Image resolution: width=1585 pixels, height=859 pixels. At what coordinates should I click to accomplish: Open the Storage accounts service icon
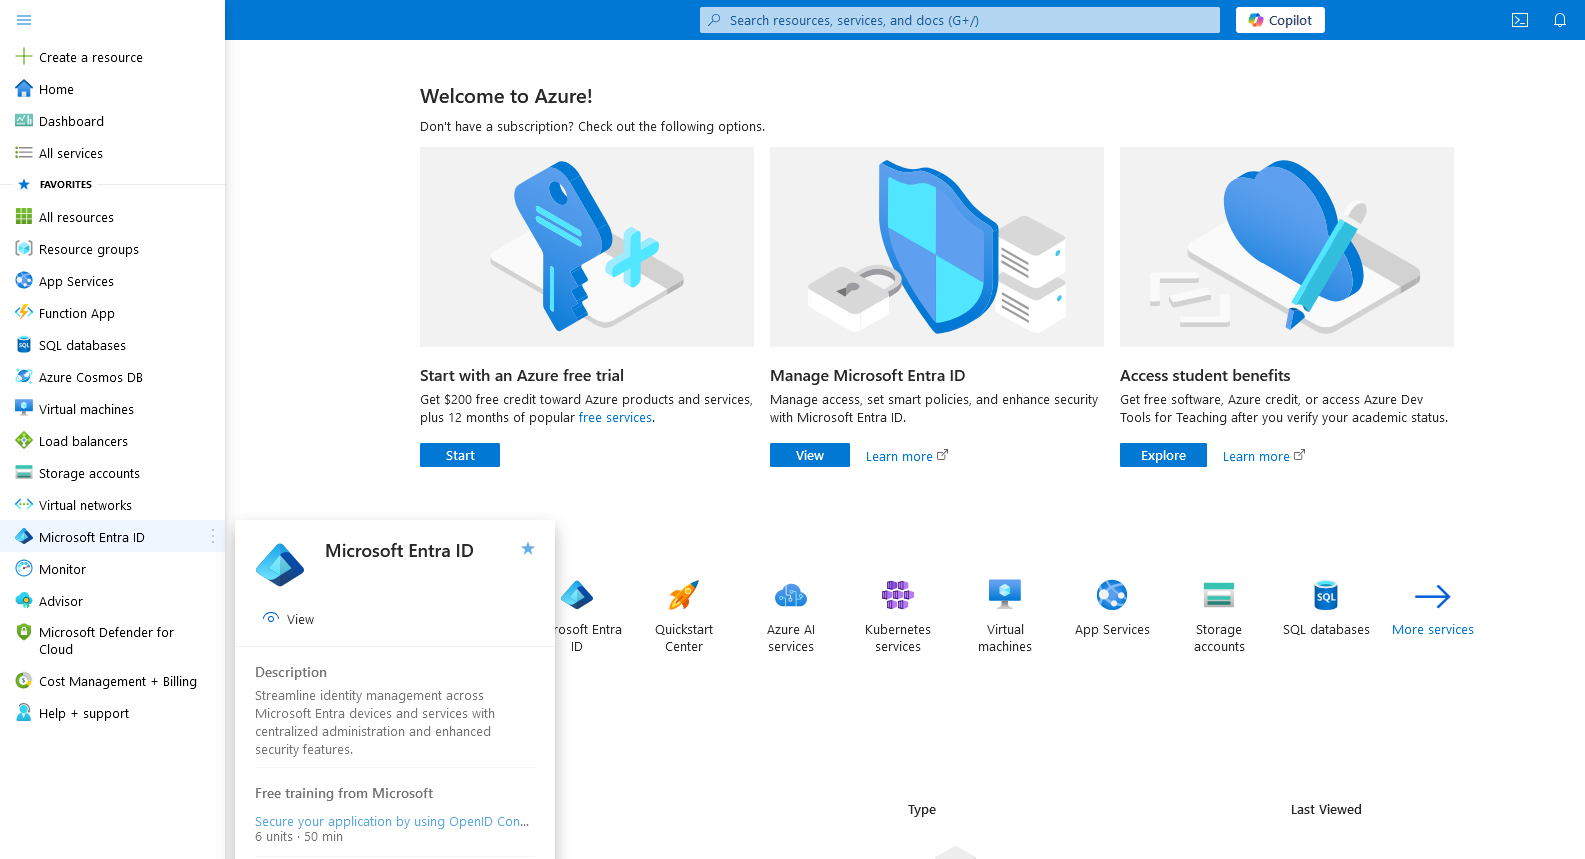coord(1218,597)
